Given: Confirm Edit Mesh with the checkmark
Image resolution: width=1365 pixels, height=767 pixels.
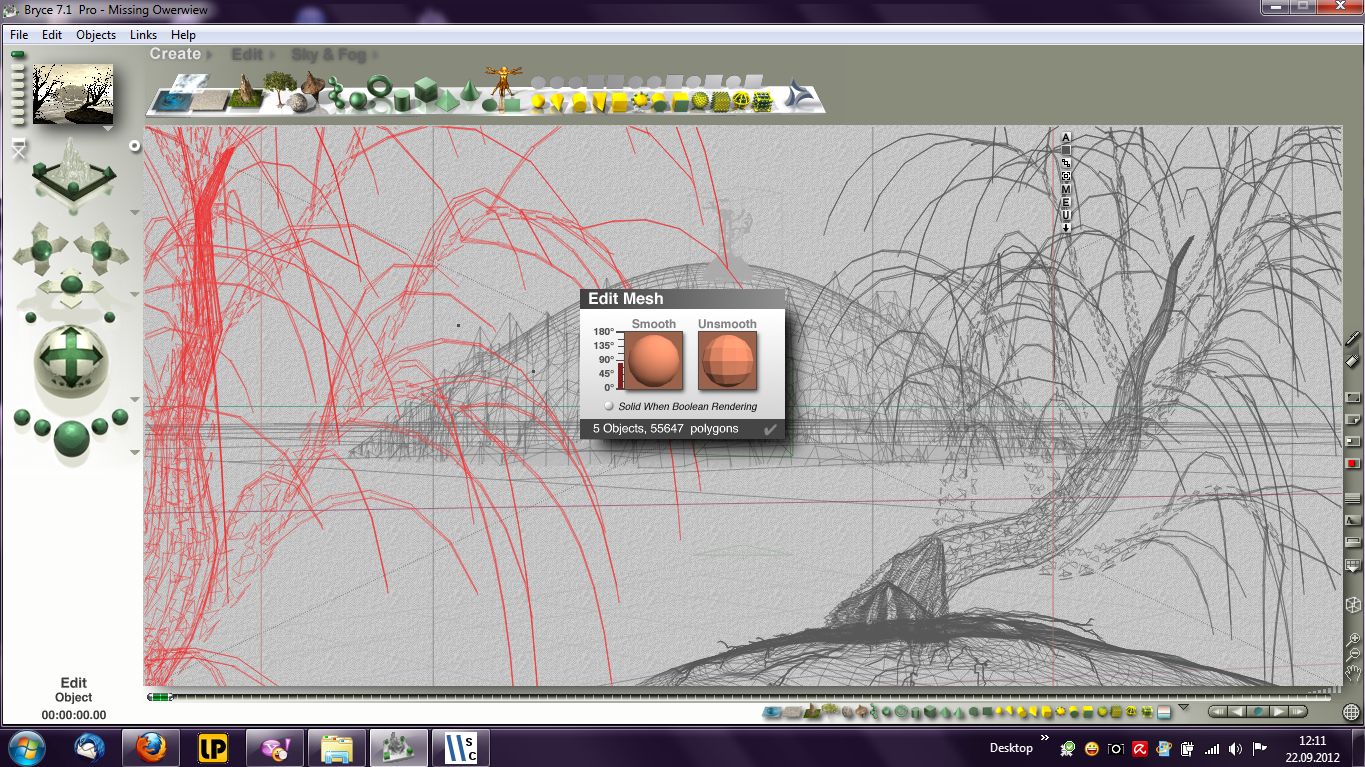Looking at the screenshot, I should coord(770,429).
